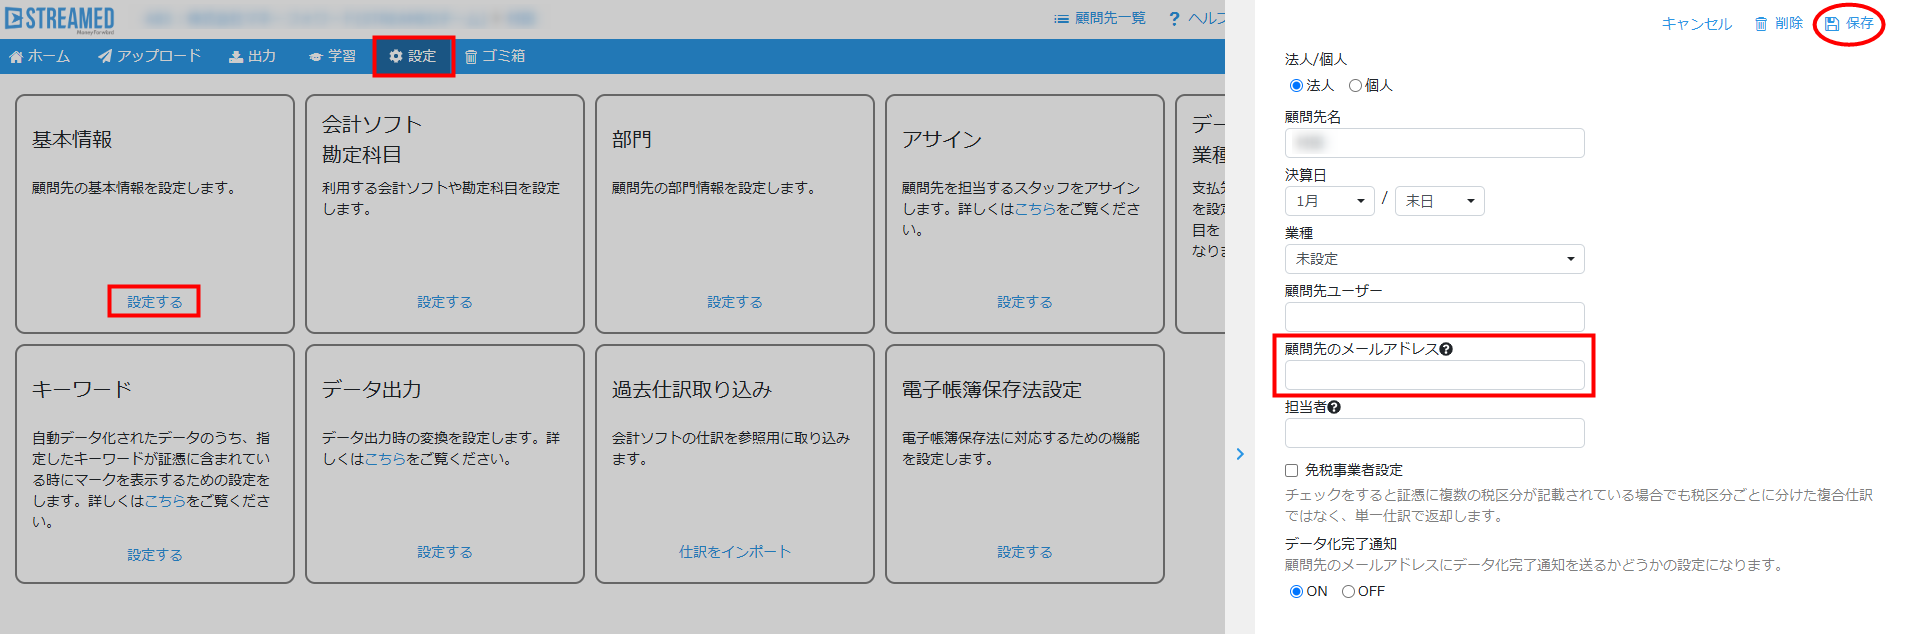Click help icon beside 顧問先のメールアドレス

[1446, 349]
